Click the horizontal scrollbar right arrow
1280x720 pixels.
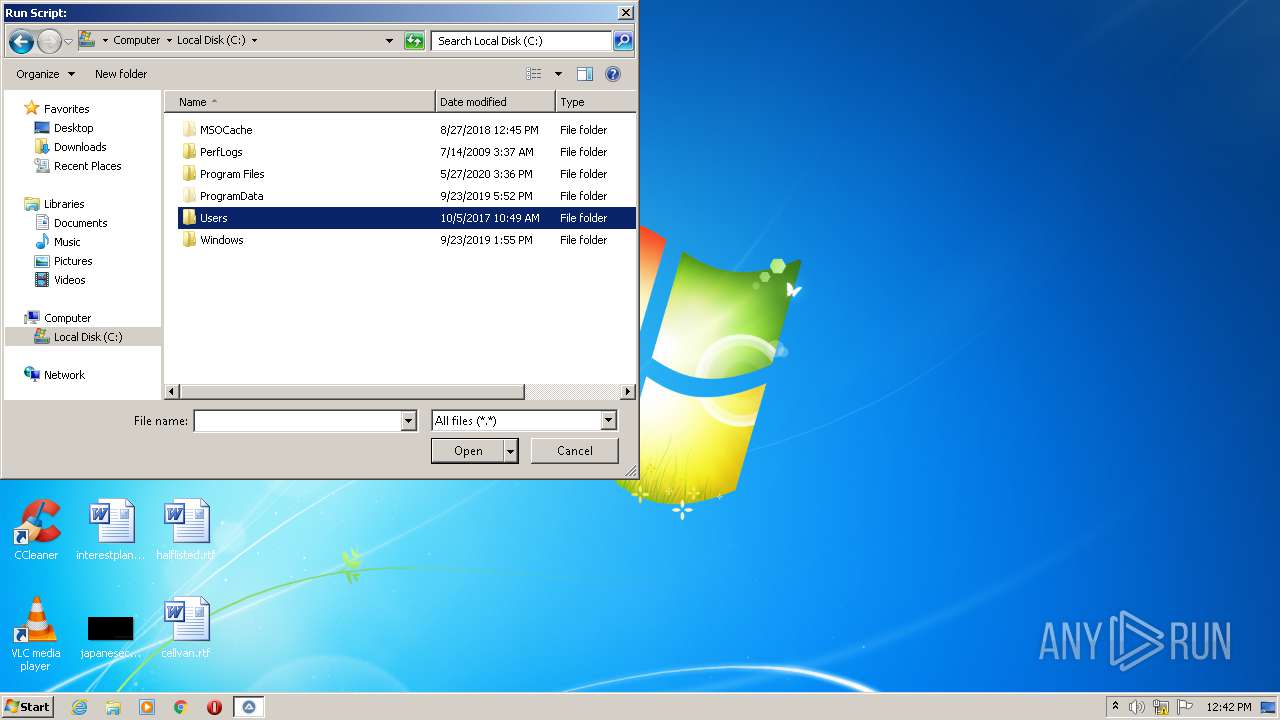628,392
